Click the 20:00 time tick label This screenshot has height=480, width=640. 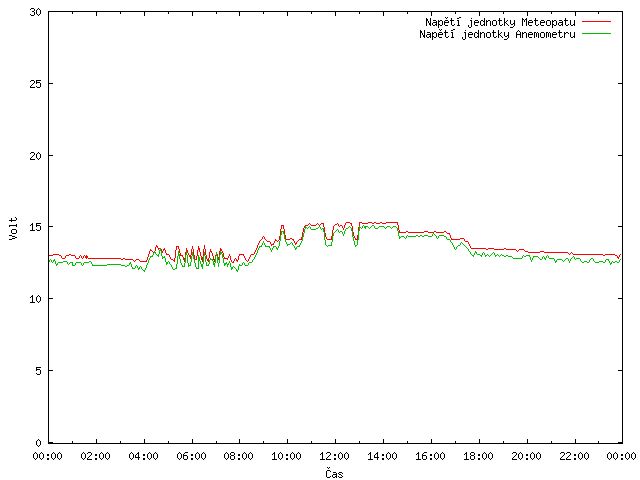point(527,456)
